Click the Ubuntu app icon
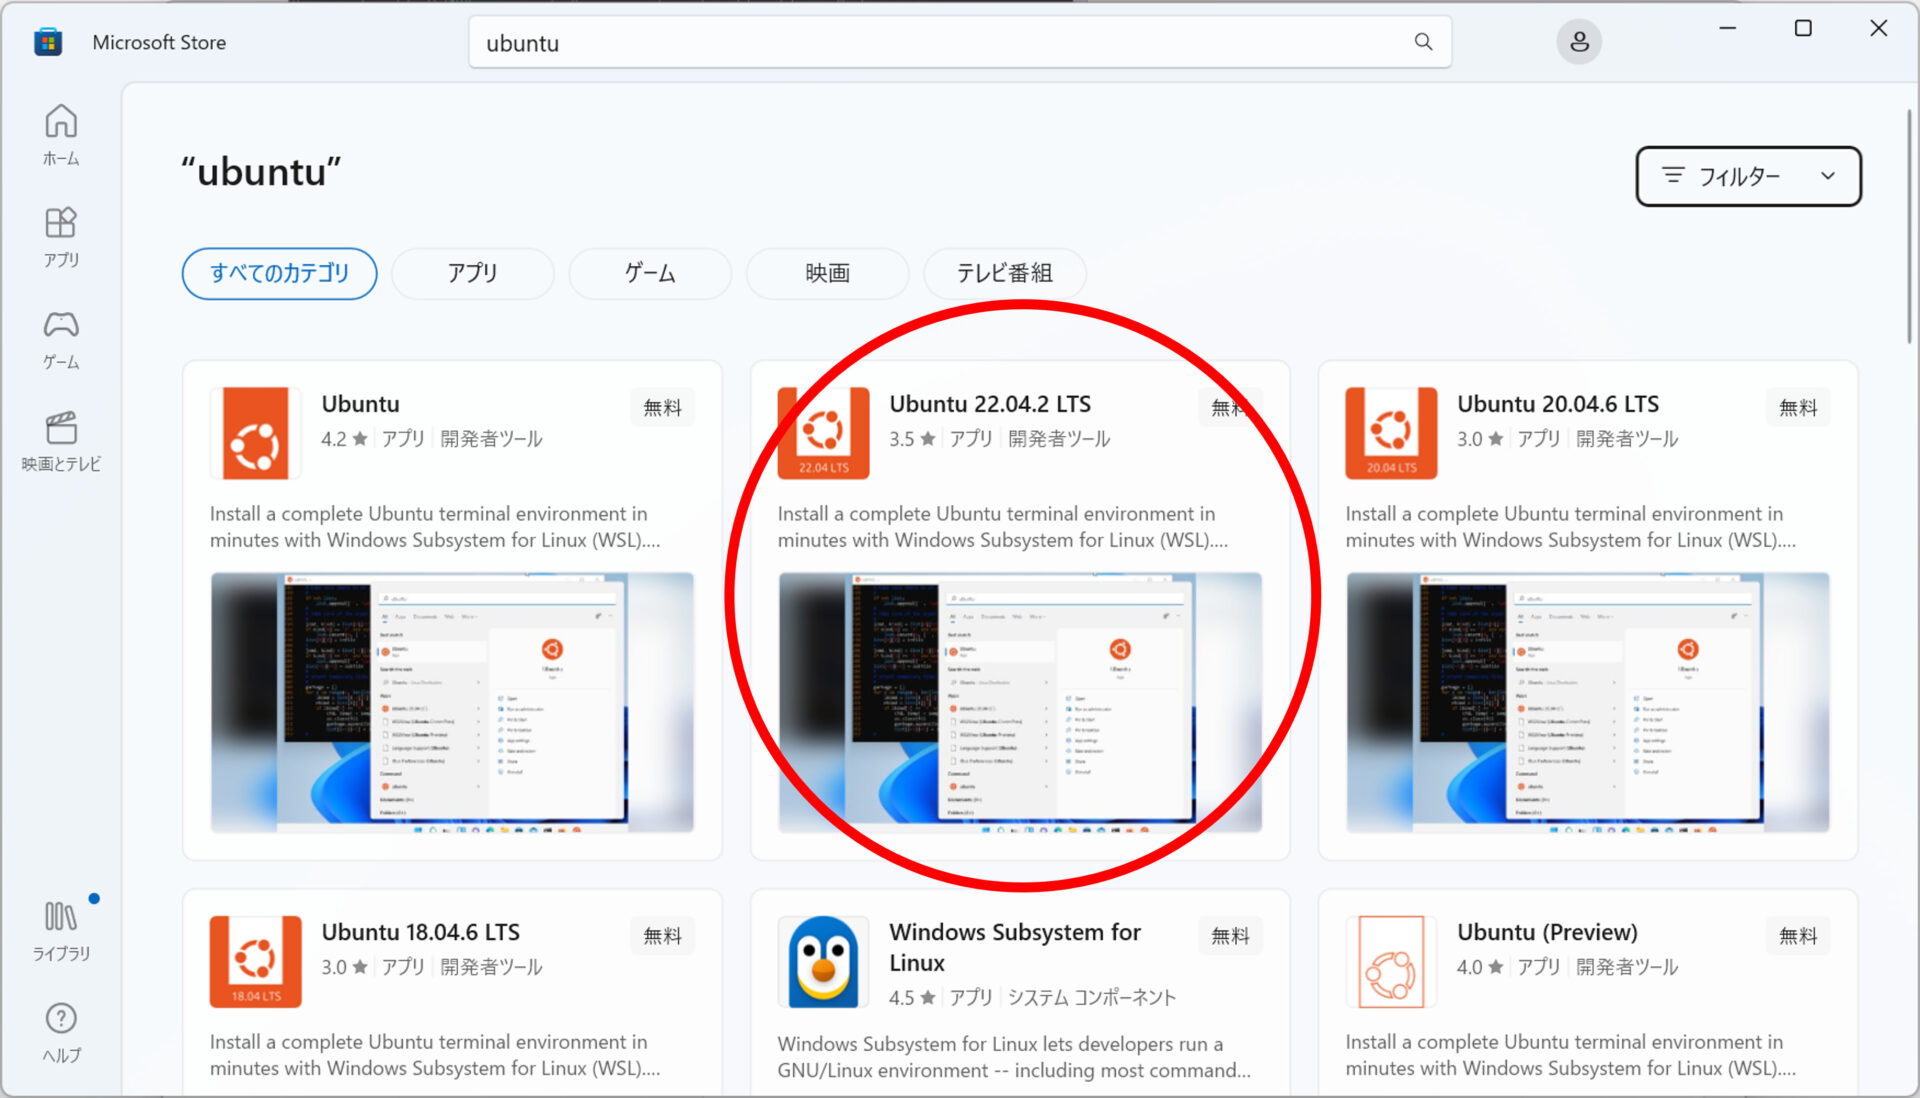1920x1098 pixels. 255,433
